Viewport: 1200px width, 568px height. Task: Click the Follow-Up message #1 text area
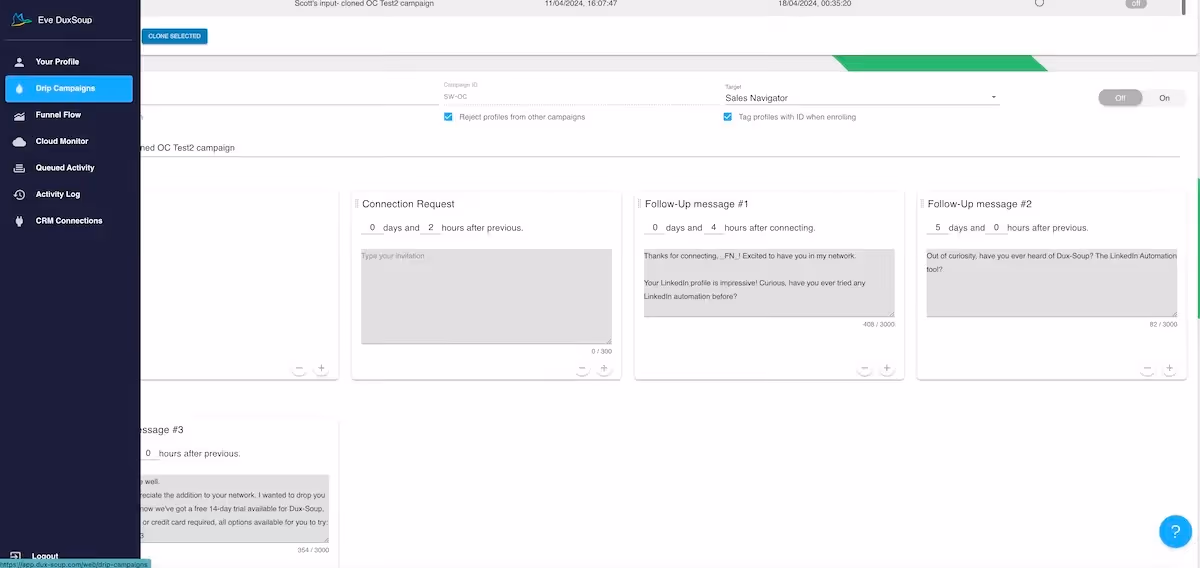coord(769,283)
